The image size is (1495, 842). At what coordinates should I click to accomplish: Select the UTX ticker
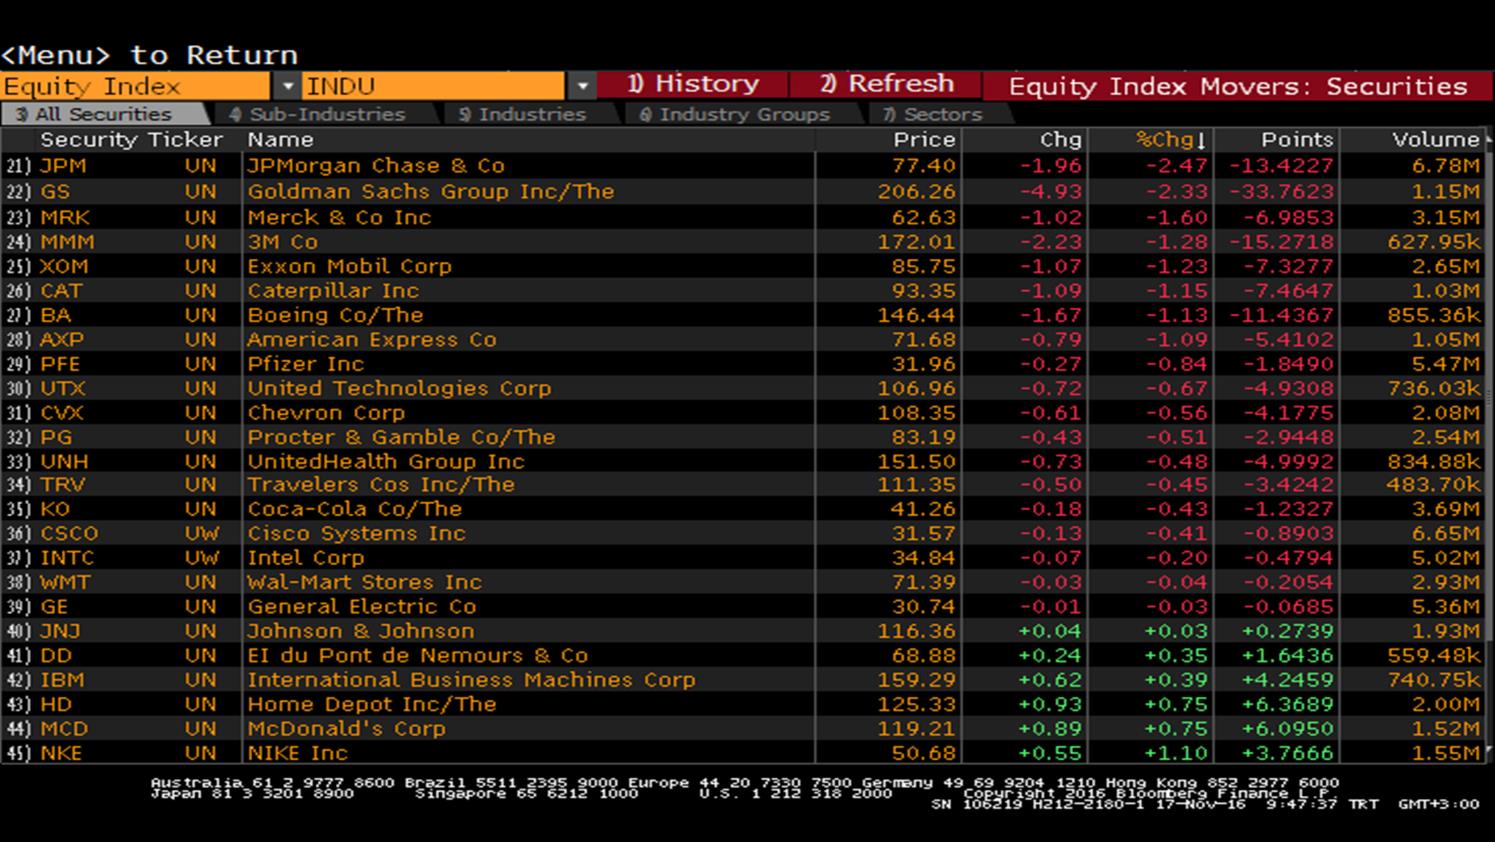point(62,388)
